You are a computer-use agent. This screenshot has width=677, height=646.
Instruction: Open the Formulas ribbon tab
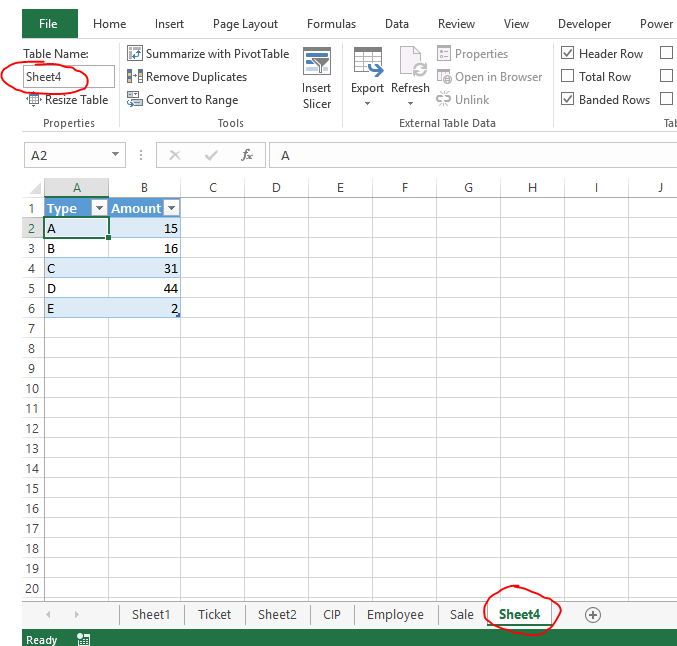(x=331, y=24)
